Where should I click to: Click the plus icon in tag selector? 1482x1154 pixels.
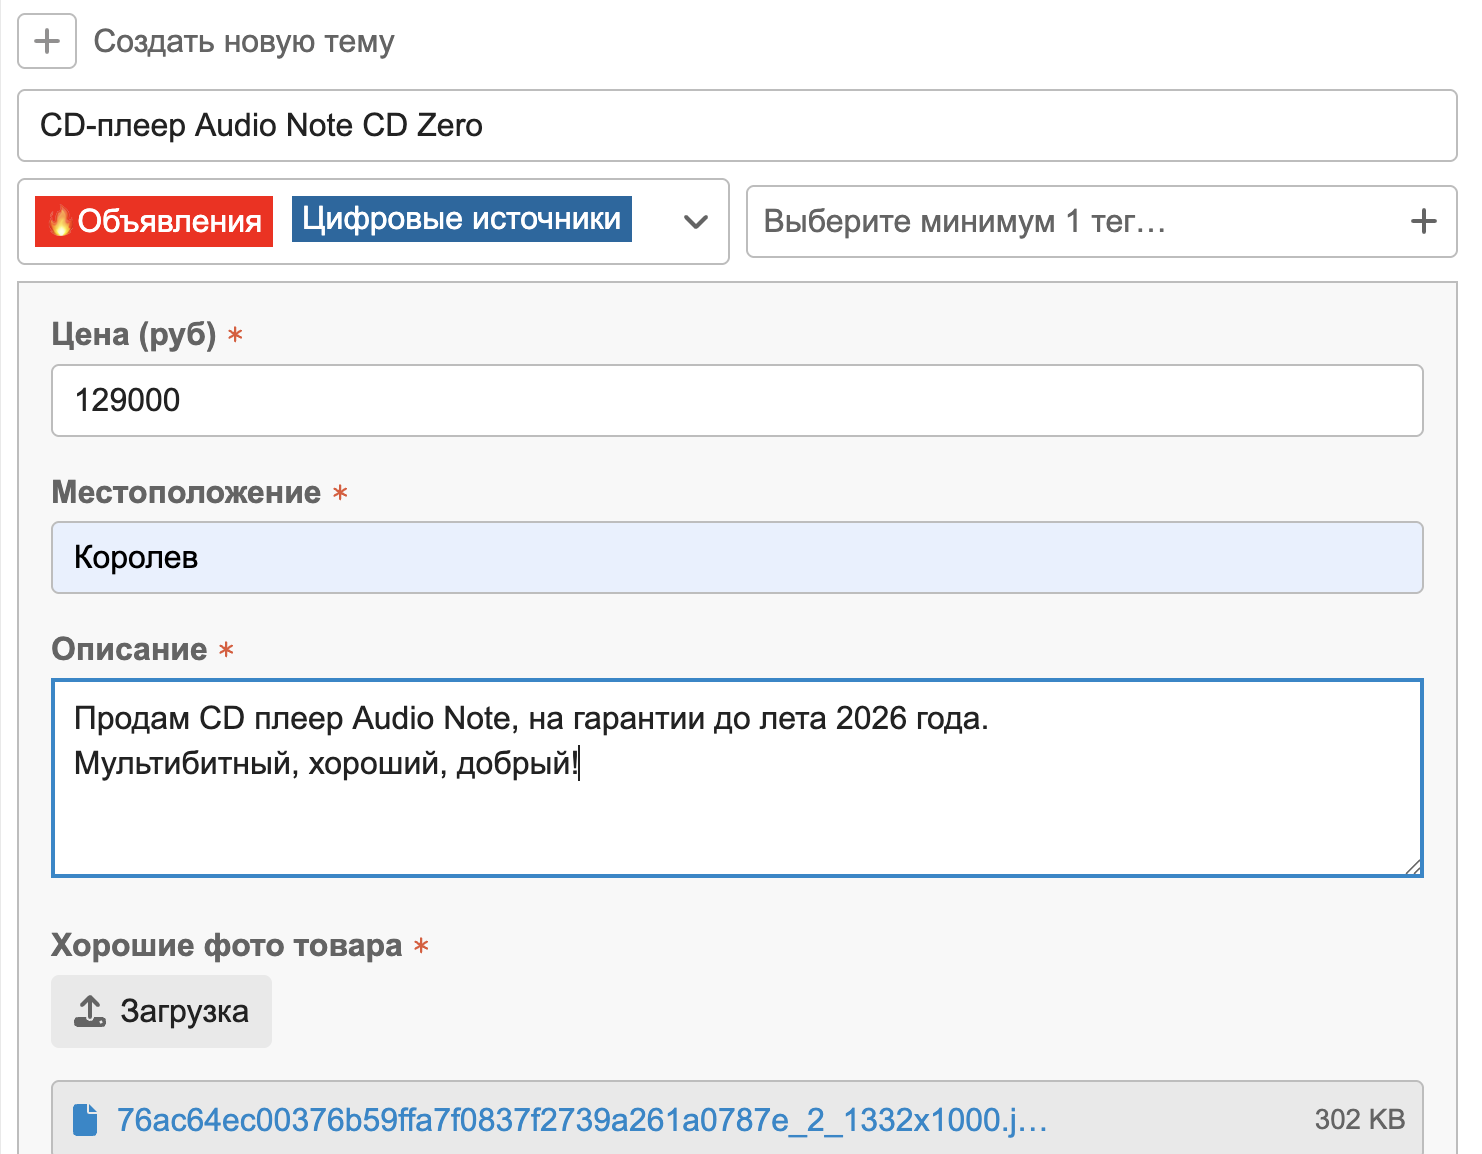click(x=1423, y=221)
